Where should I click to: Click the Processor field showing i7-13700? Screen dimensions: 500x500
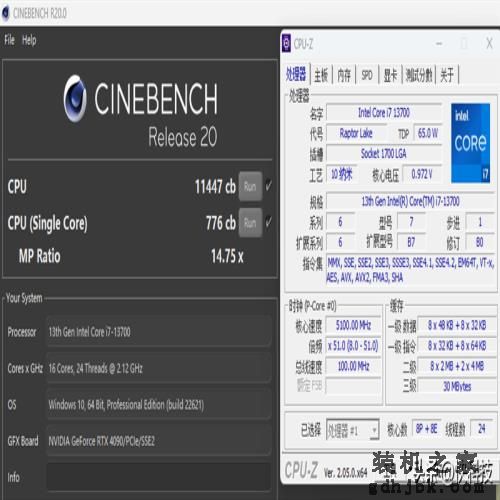[159, 332]
